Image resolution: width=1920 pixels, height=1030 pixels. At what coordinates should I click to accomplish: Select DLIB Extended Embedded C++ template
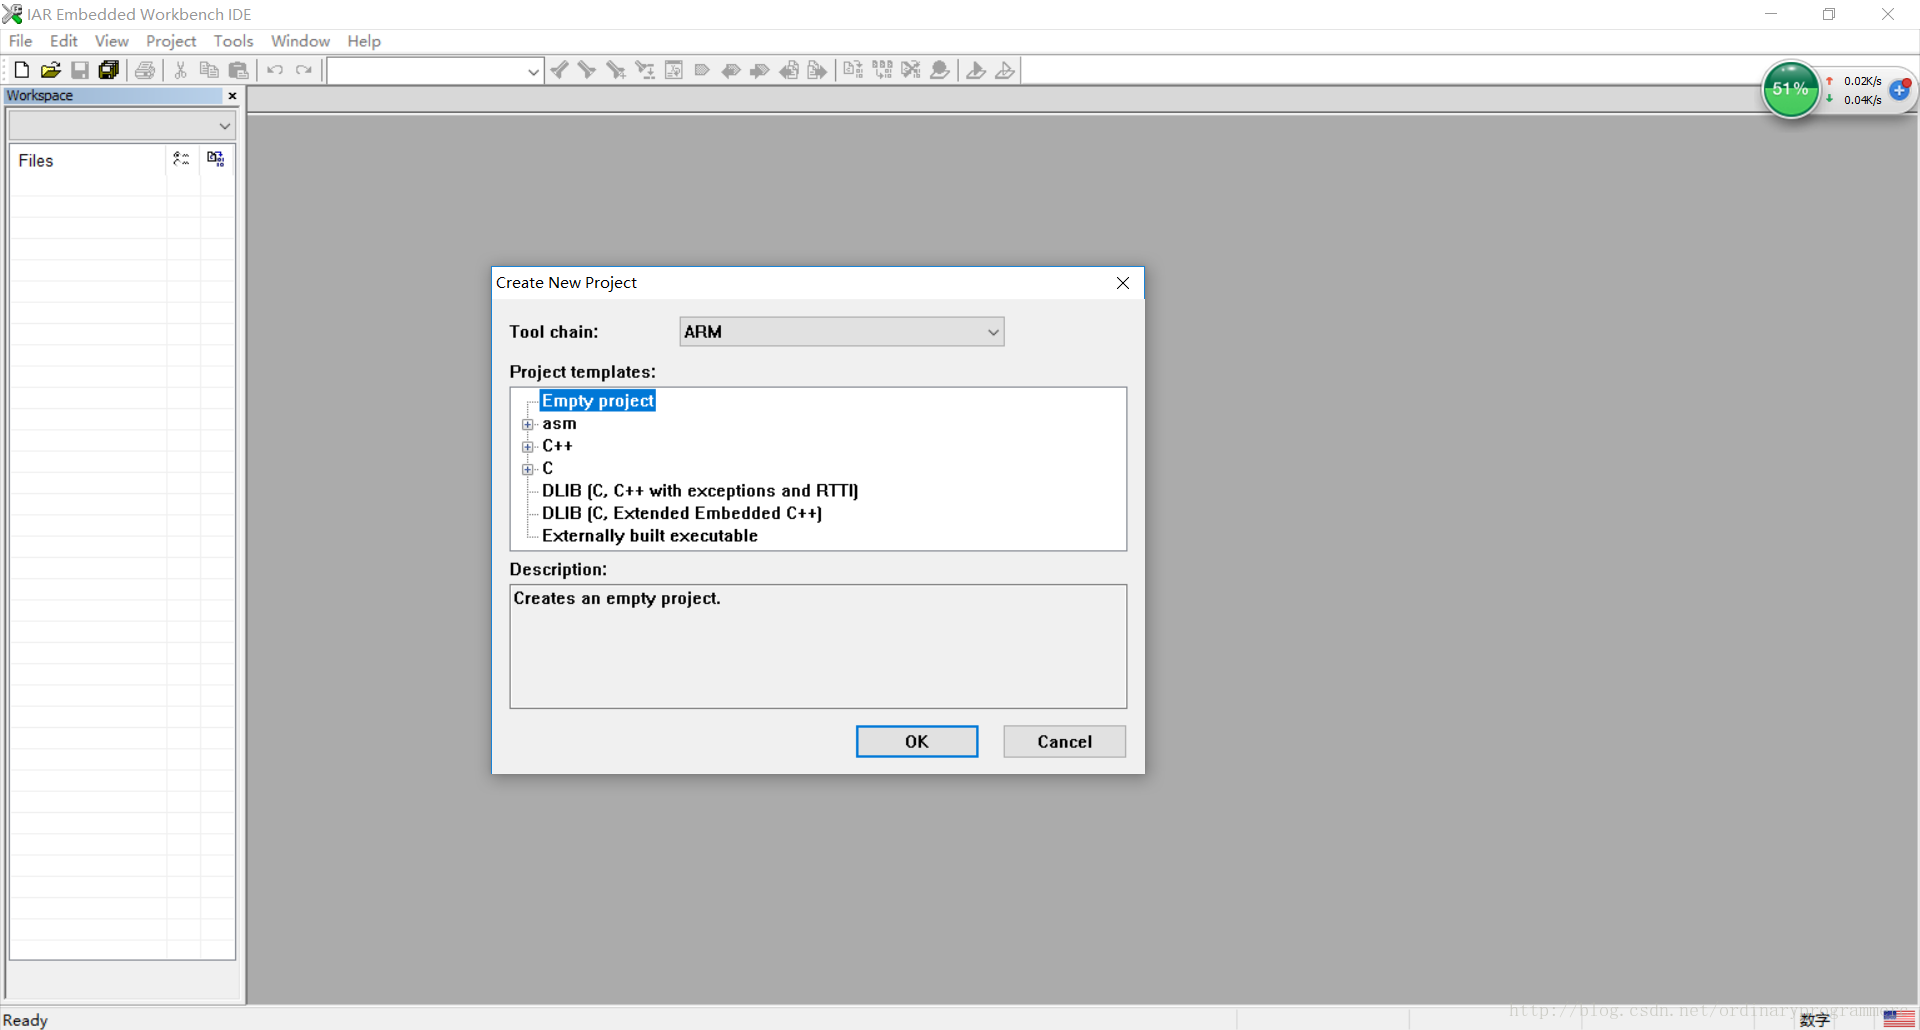(x=682, y=514)
